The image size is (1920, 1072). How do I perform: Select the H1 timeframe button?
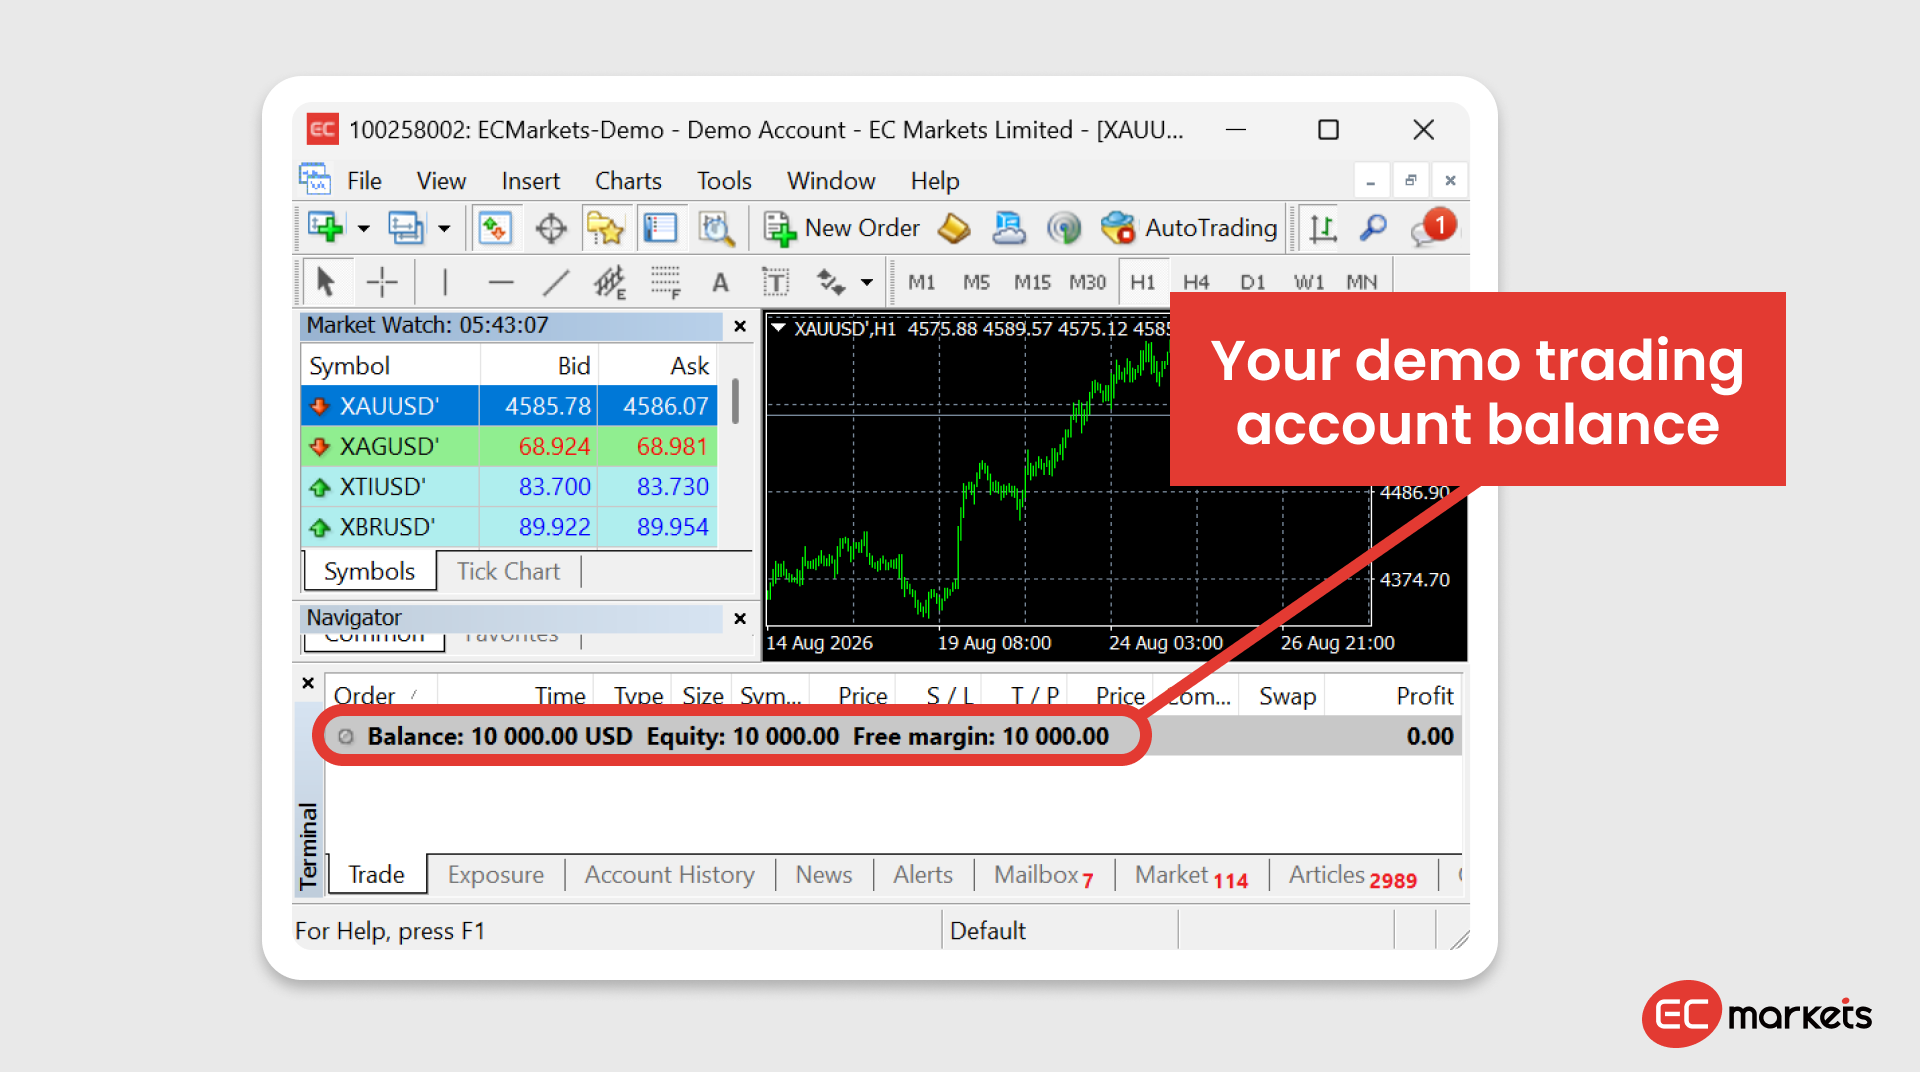tap(1143, 282)
